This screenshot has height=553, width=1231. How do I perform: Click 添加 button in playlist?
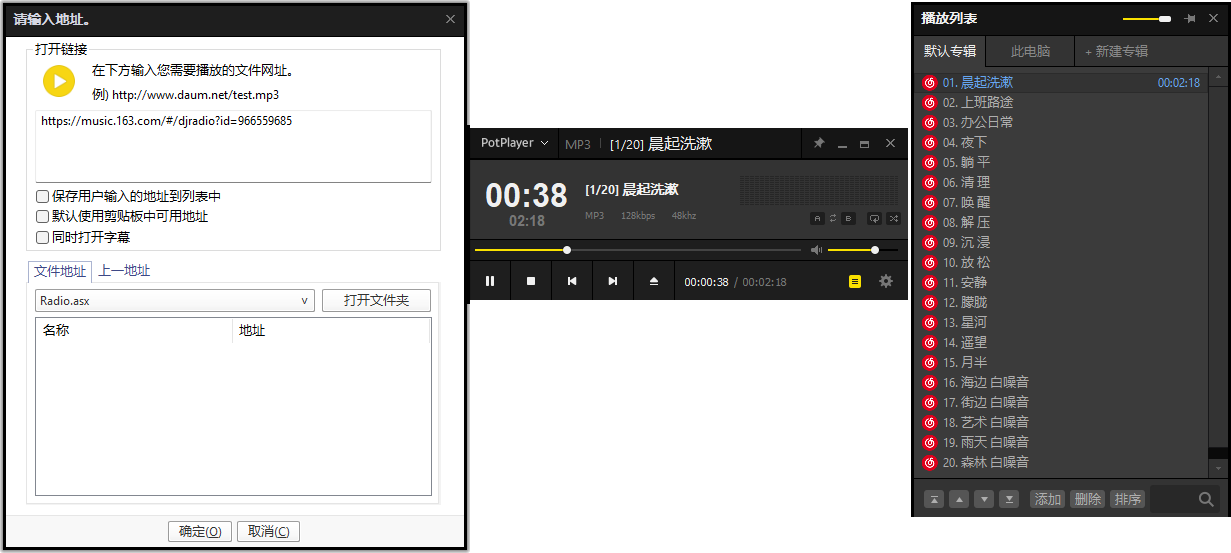click(1047, 499)
